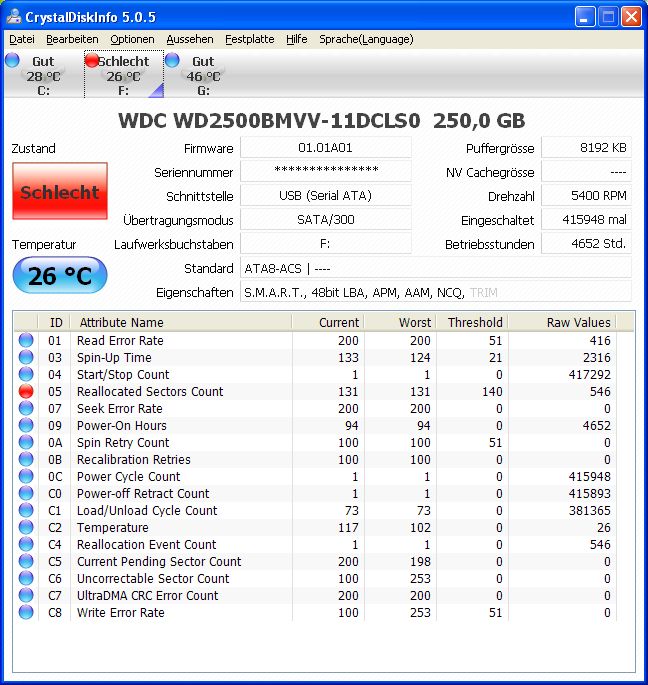Image resolution: width=648 pixels, height=685 pixels.
Task: Click the blue status icon for Power Cycle Count
Action: [26, 477]
